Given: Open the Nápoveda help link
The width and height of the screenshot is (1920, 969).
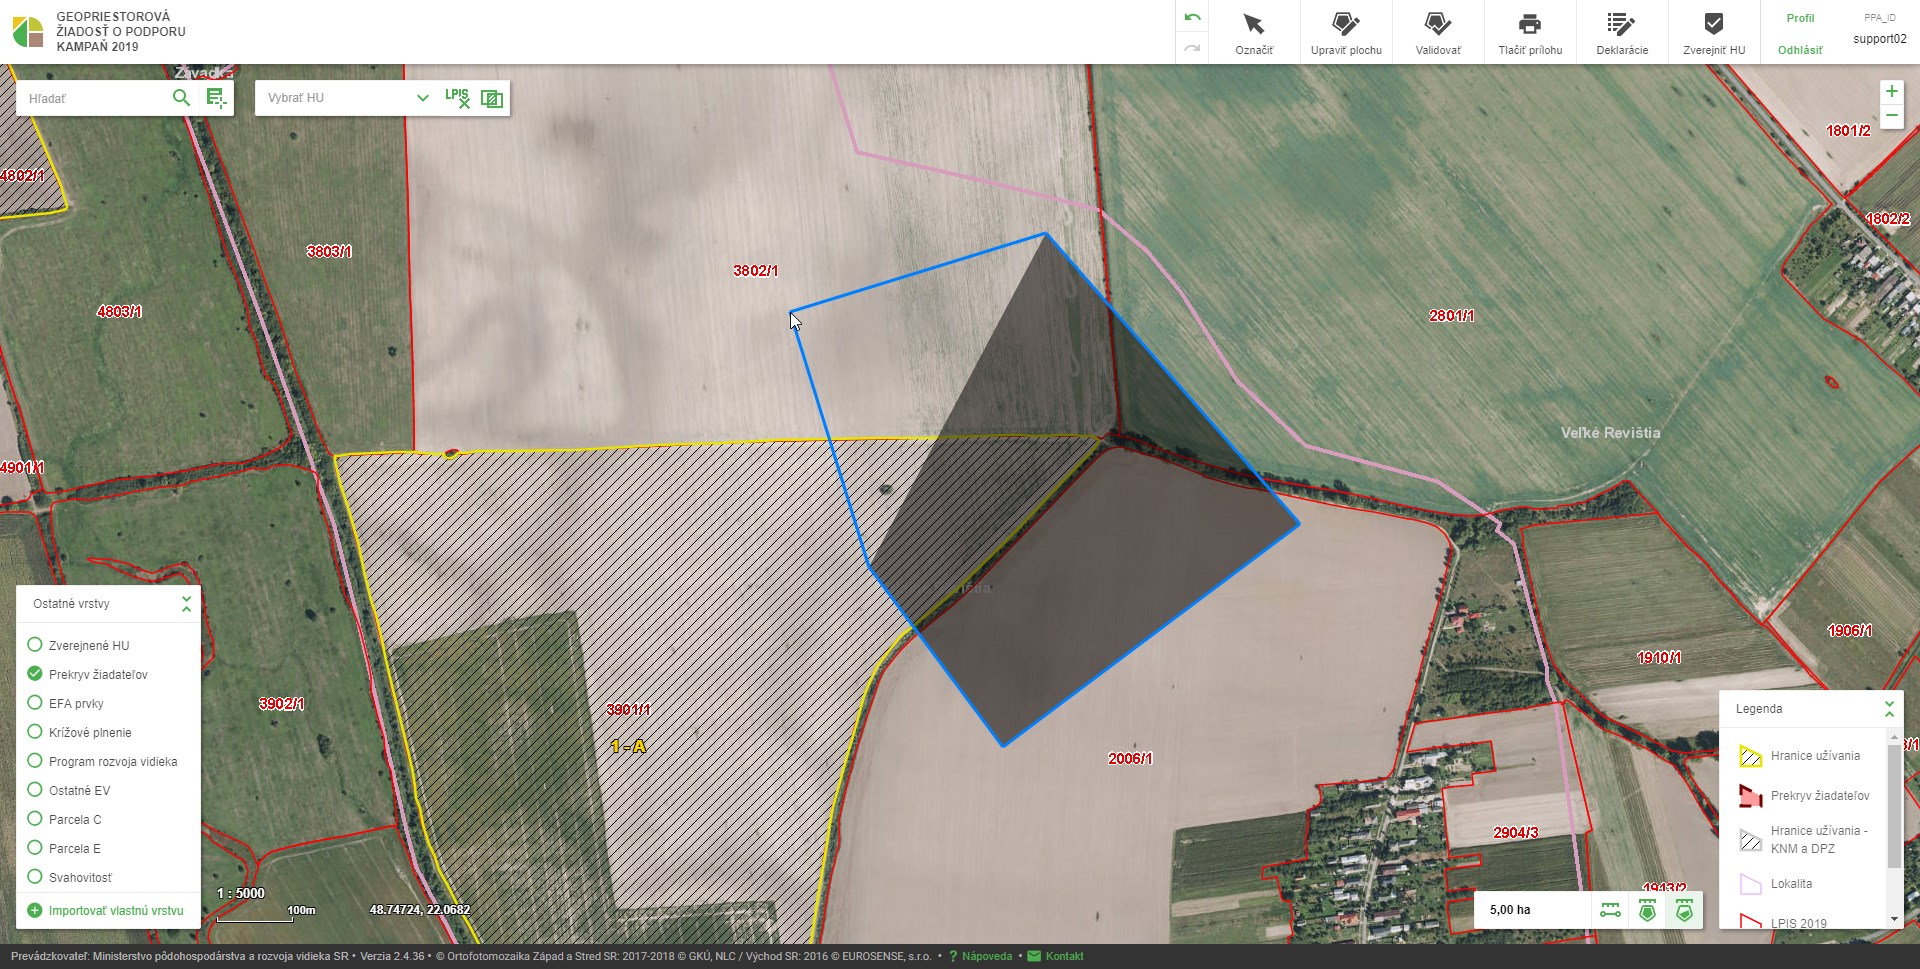Looking at the screenshot, I should (x=980, y=956).
